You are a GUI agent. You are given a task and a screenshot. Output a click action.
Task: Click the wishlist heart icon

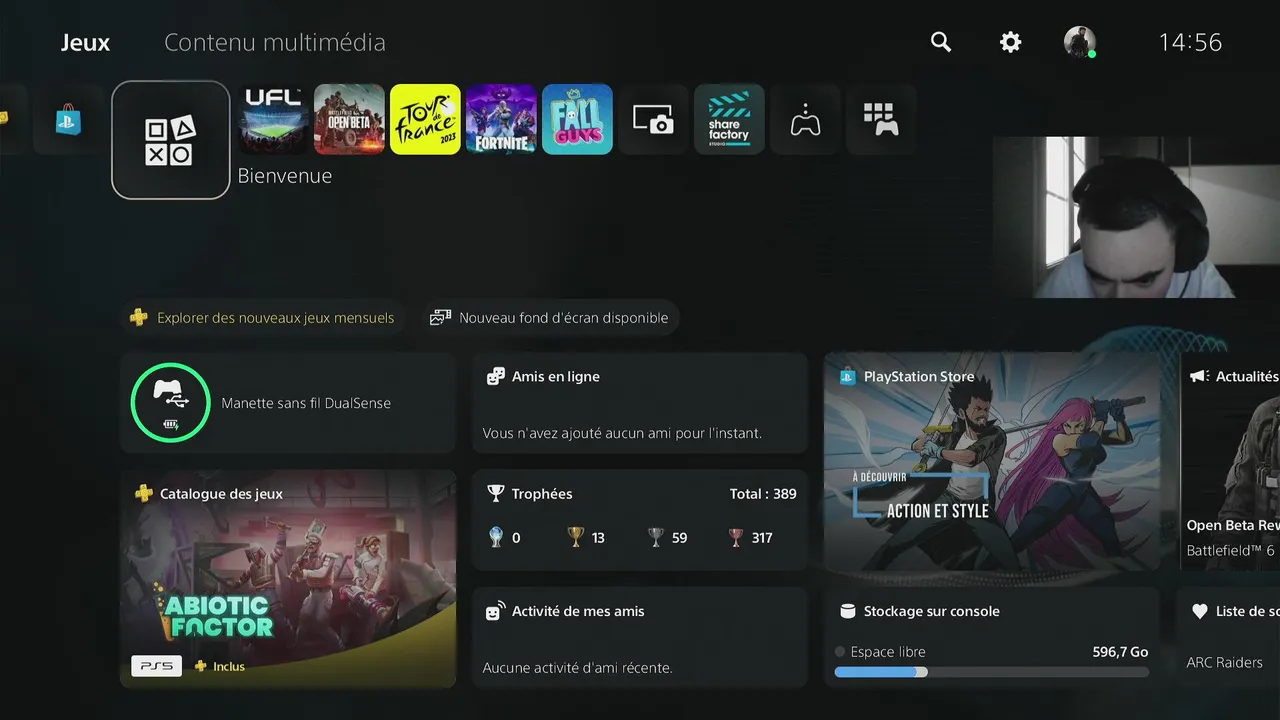pos(1200,611)
